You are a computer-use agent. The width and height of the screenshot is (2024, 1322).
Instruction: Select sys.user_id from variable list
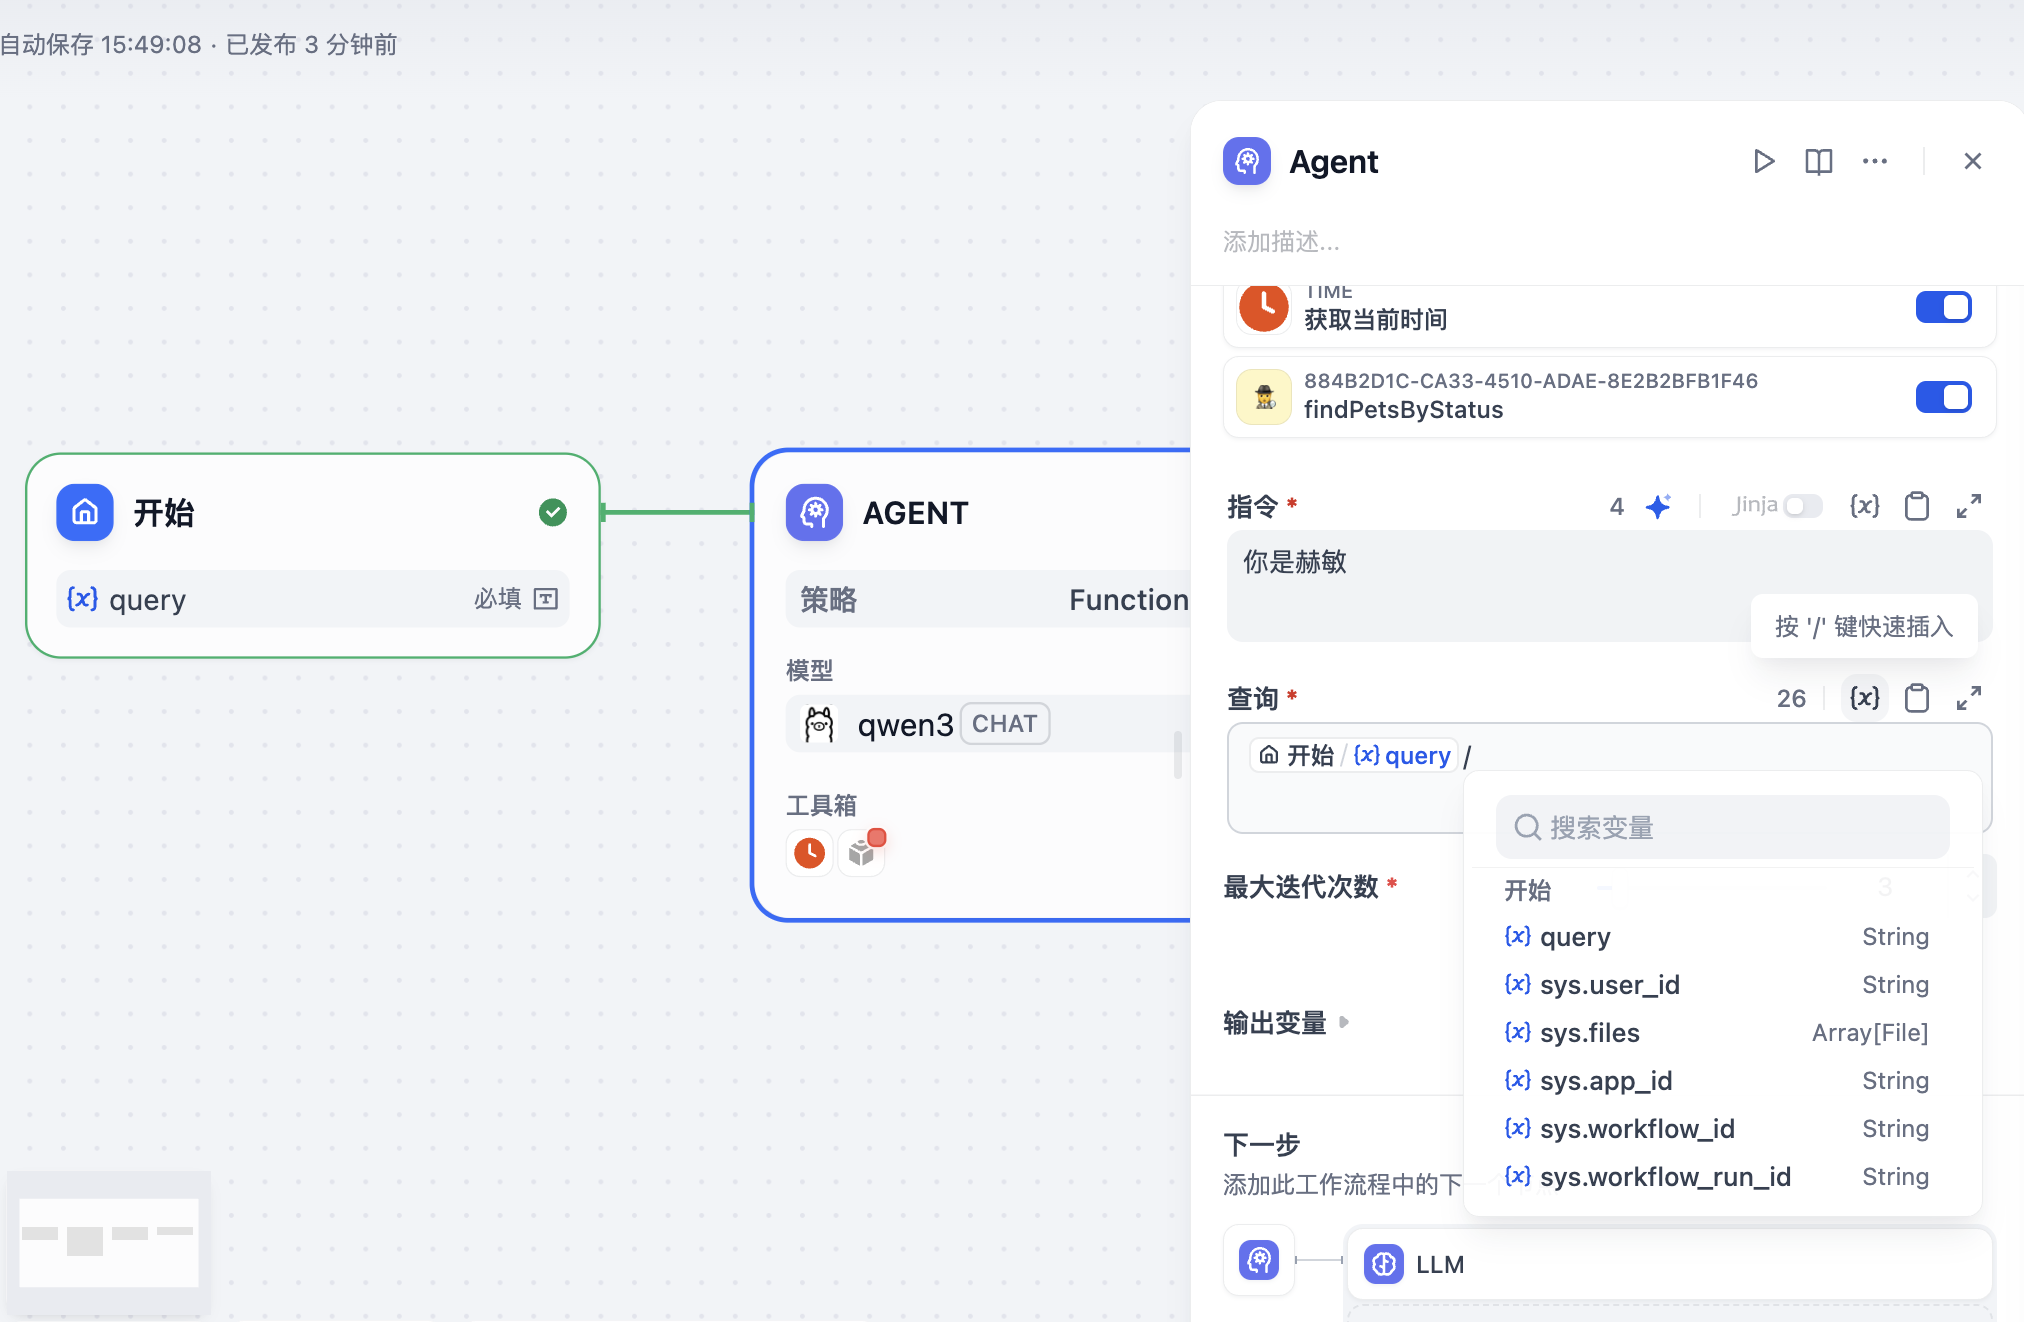tap(1609, 985)
